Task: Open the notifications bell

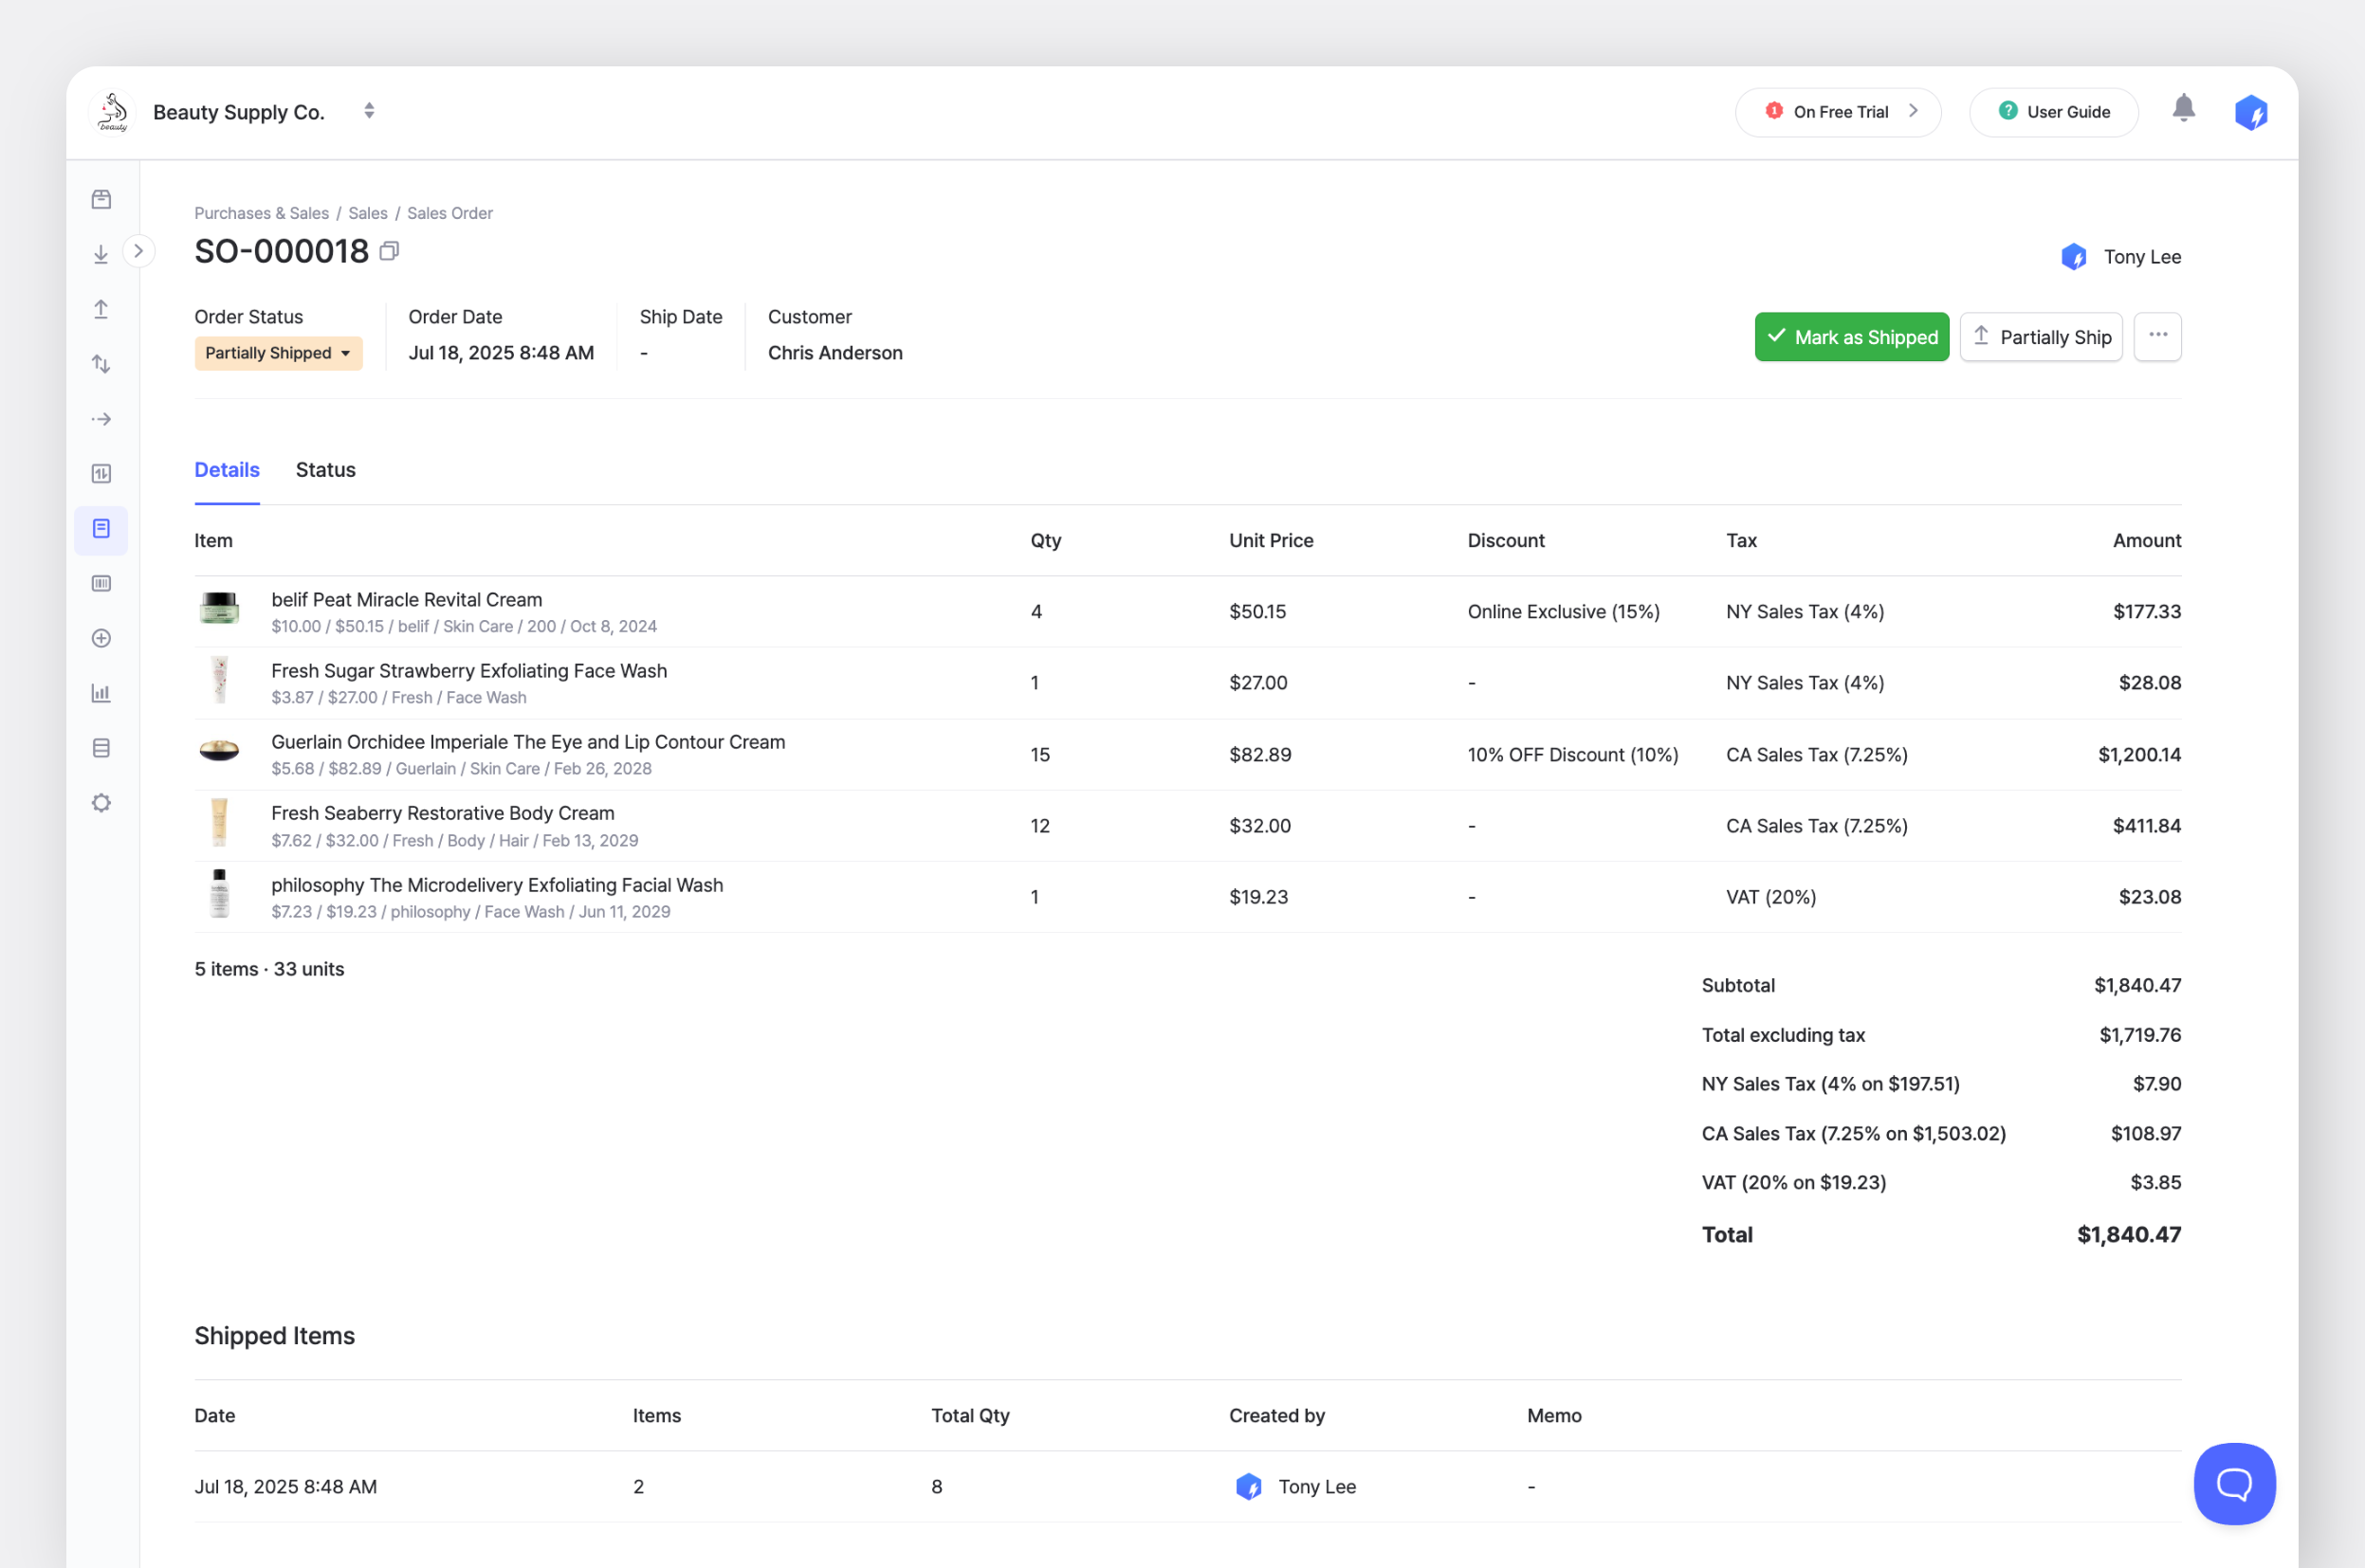Action: [x=2183, y=109]
